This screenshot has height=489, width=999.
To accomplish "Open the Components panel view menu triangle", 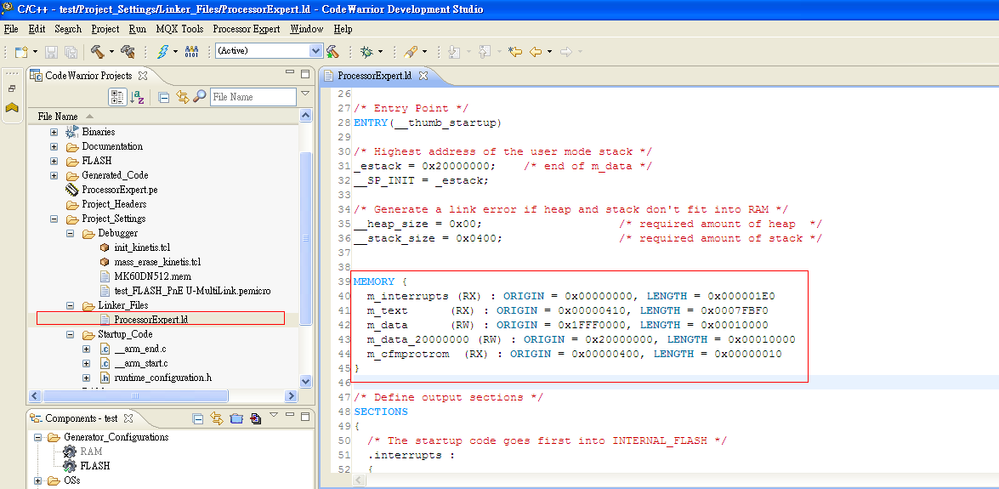I will [x=274, y=415].
